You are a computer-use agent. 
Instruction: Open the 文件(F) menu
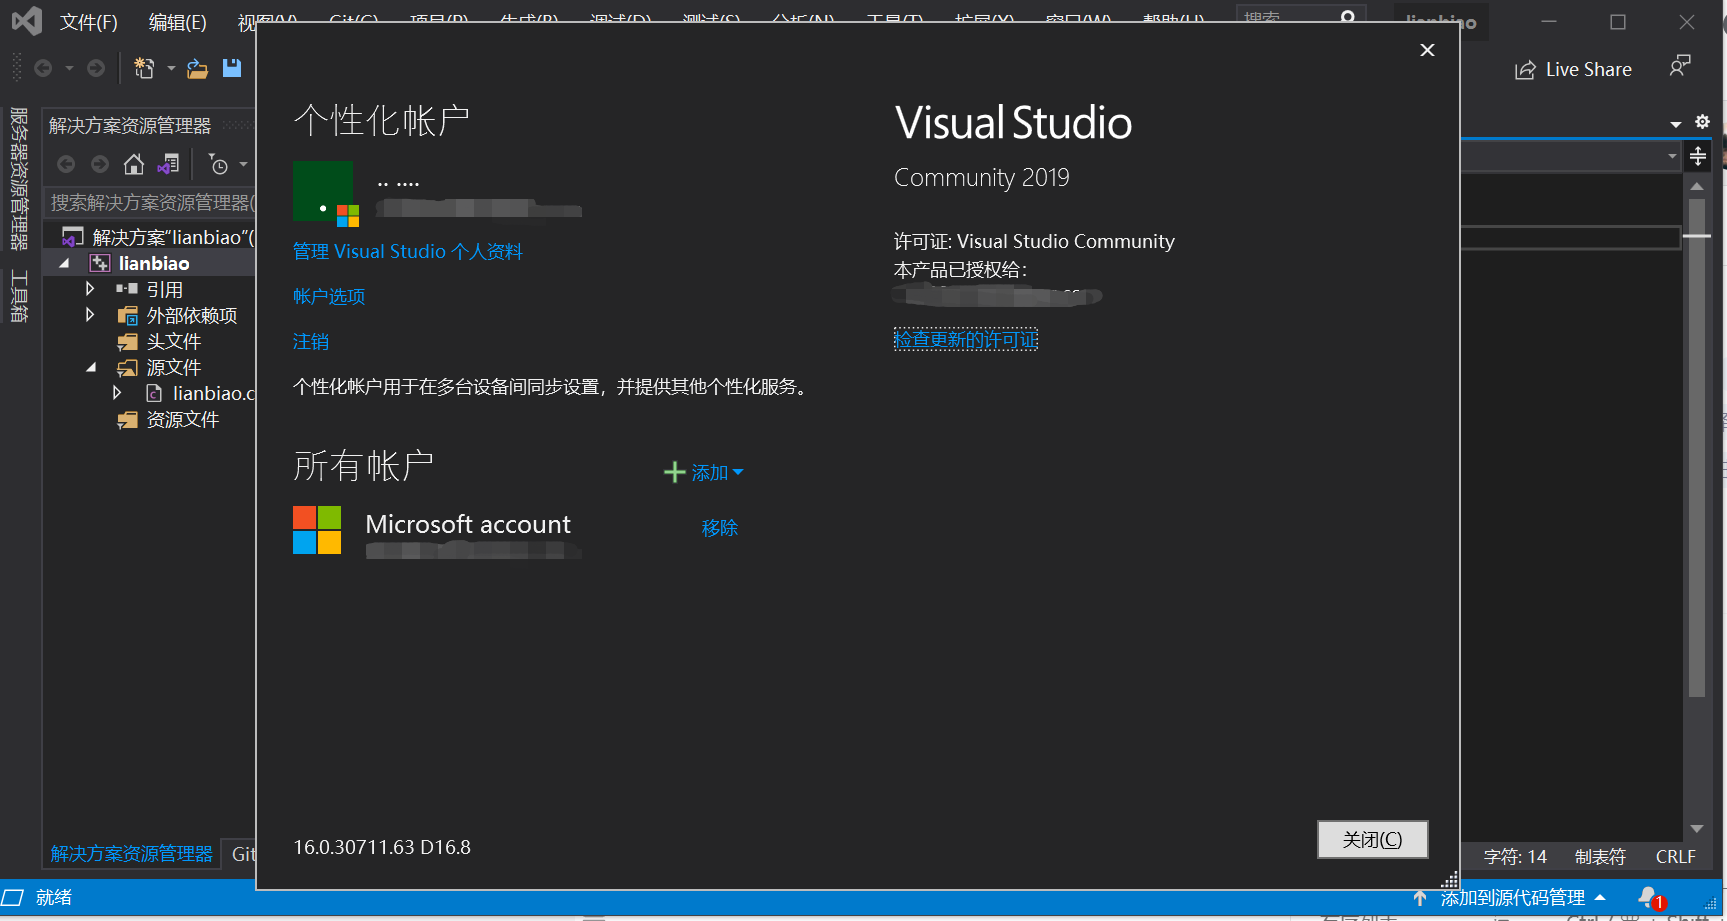pos(89,22)
